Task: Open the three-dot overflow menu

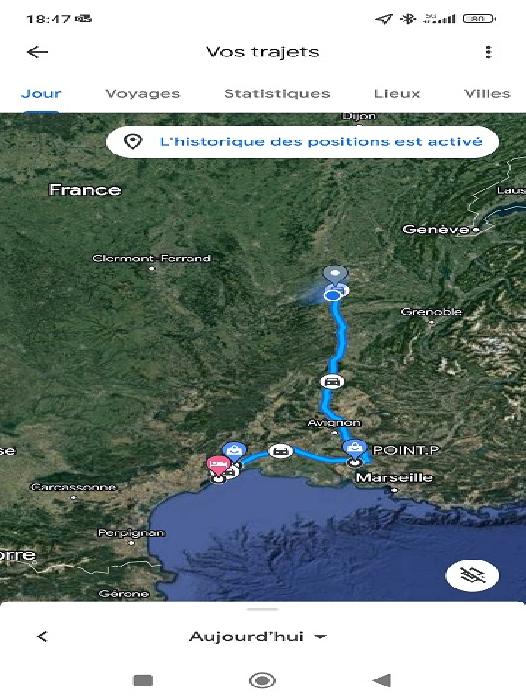Action: (488, 52)
